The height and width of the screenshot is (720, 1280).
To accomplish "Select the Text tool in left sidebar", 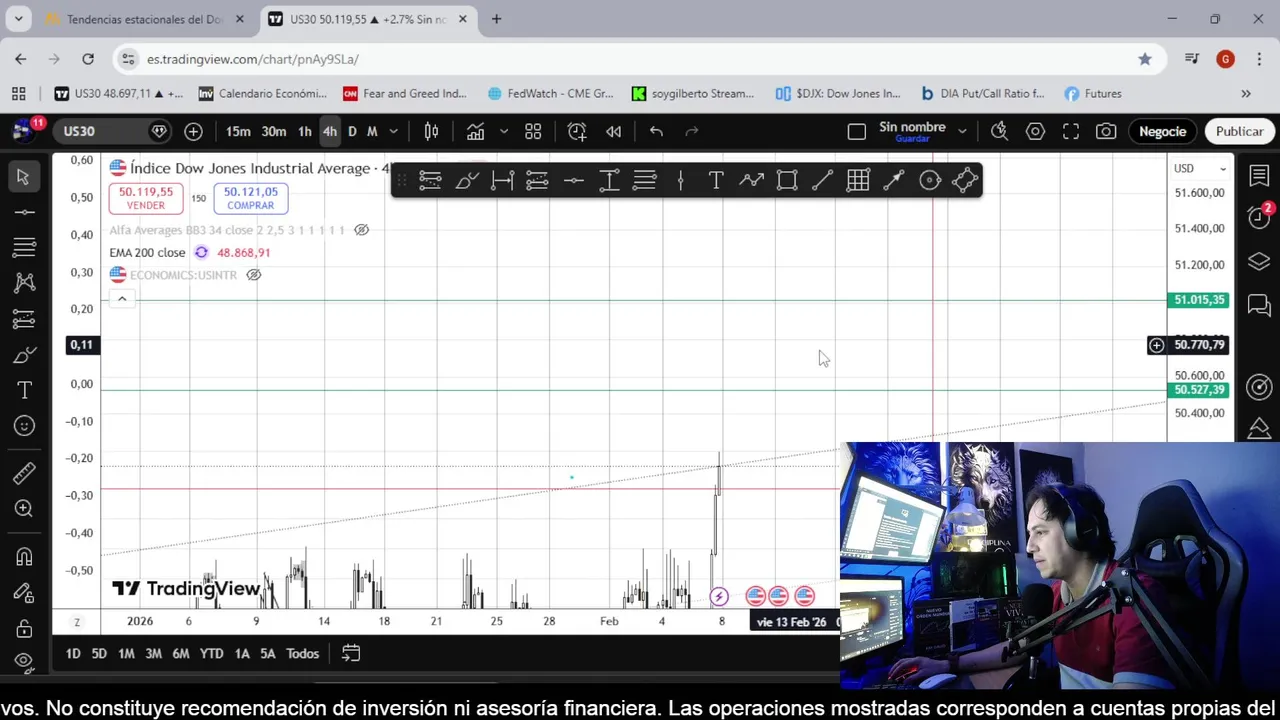I will [x=24, y=390].
